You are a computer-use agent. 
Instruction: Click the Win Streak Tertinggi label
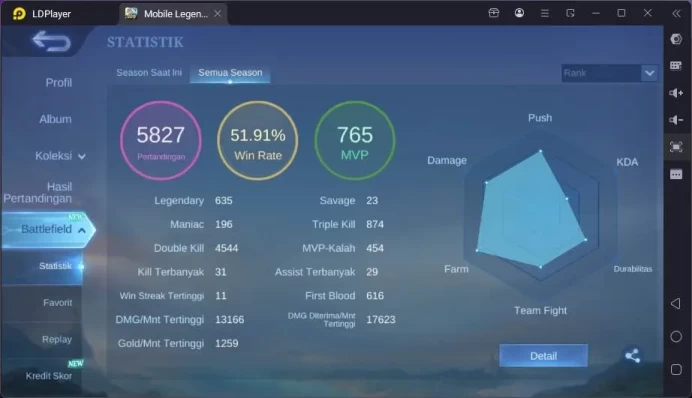162,296
